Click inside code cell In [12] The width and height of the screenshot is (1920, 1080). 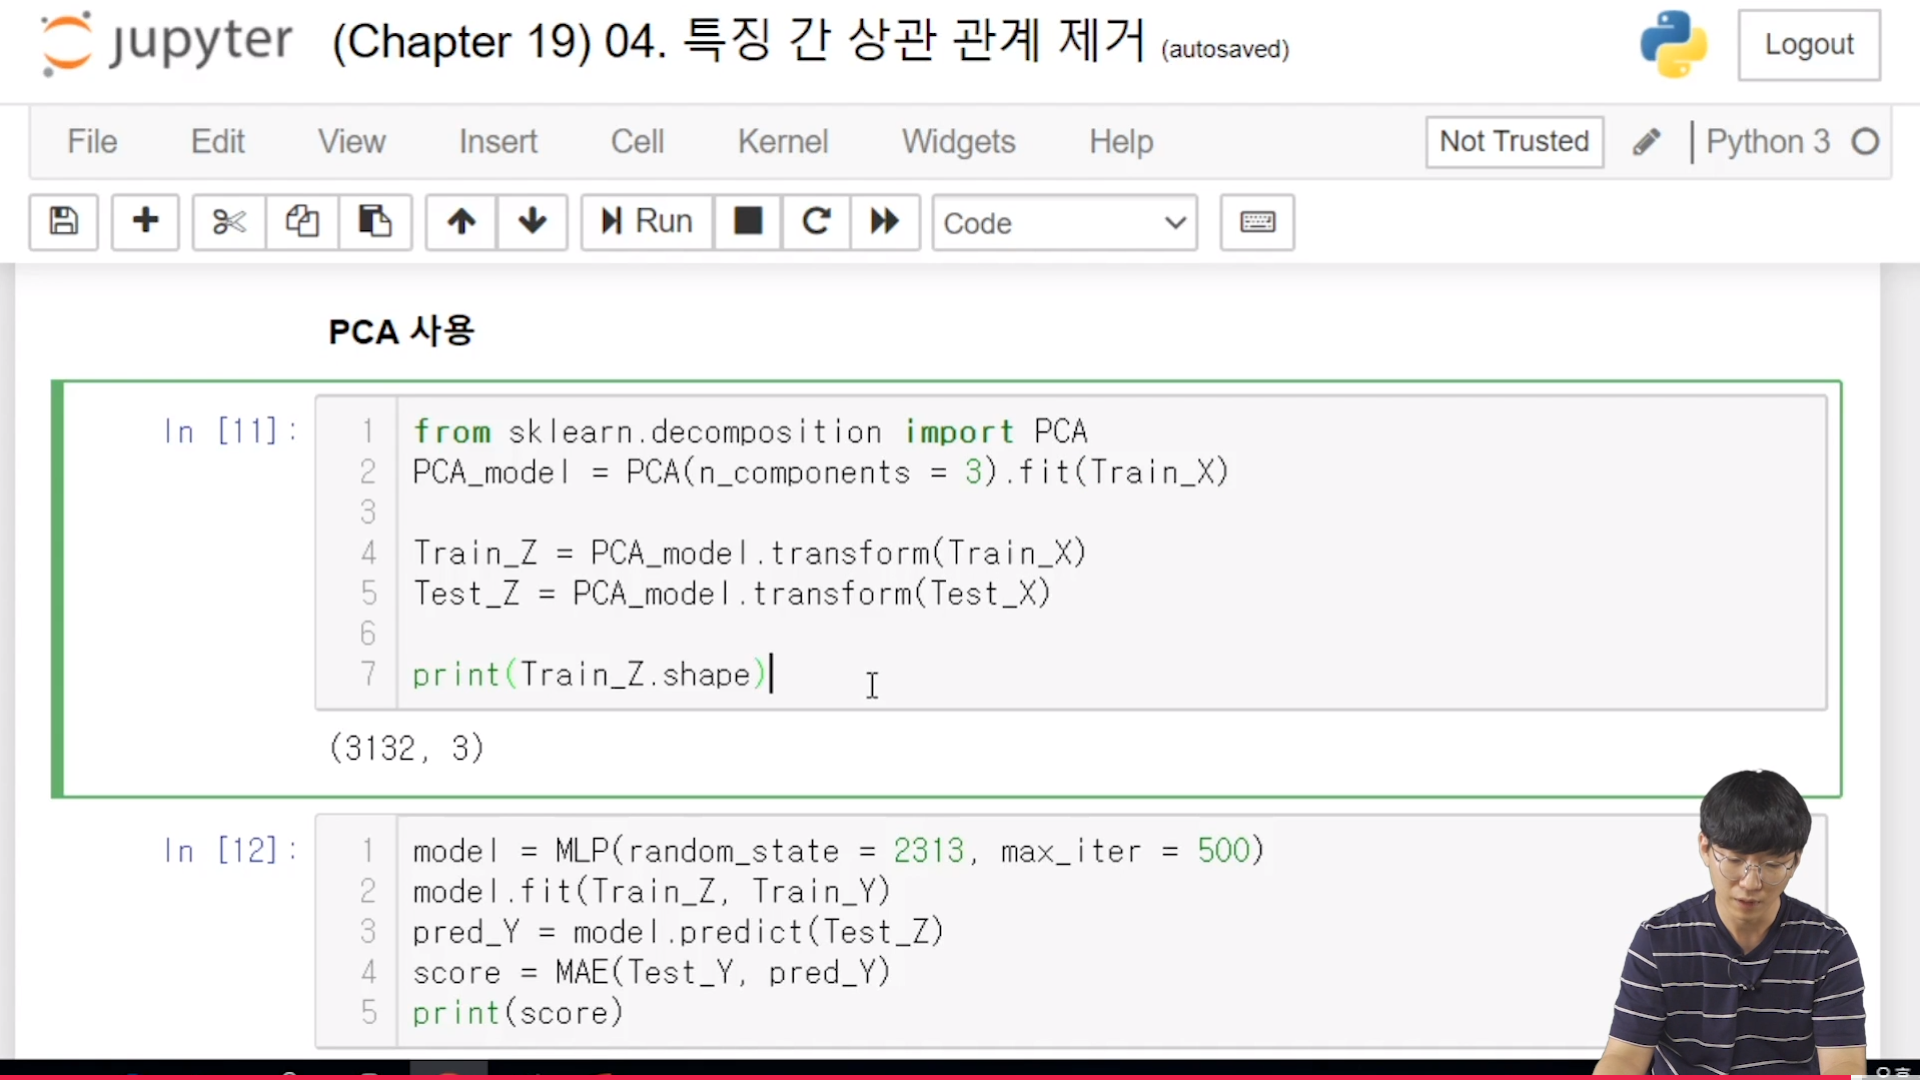pyautogui.click(x=1000, y=930)
